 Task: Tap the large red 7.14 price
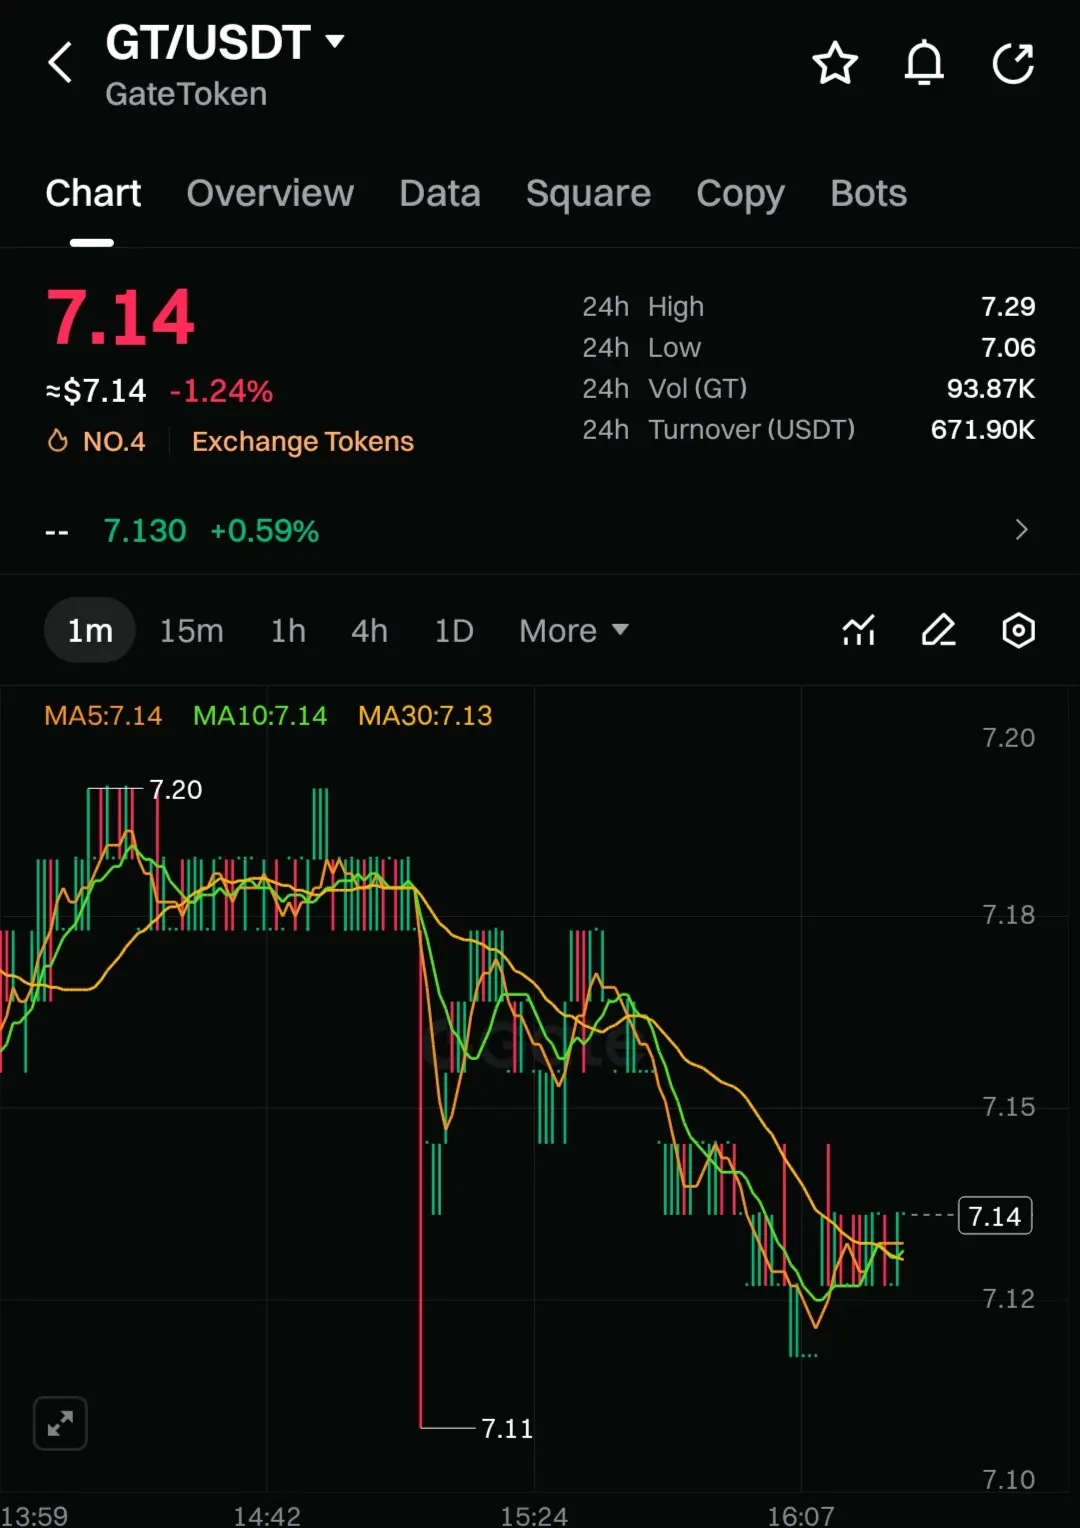120,318
